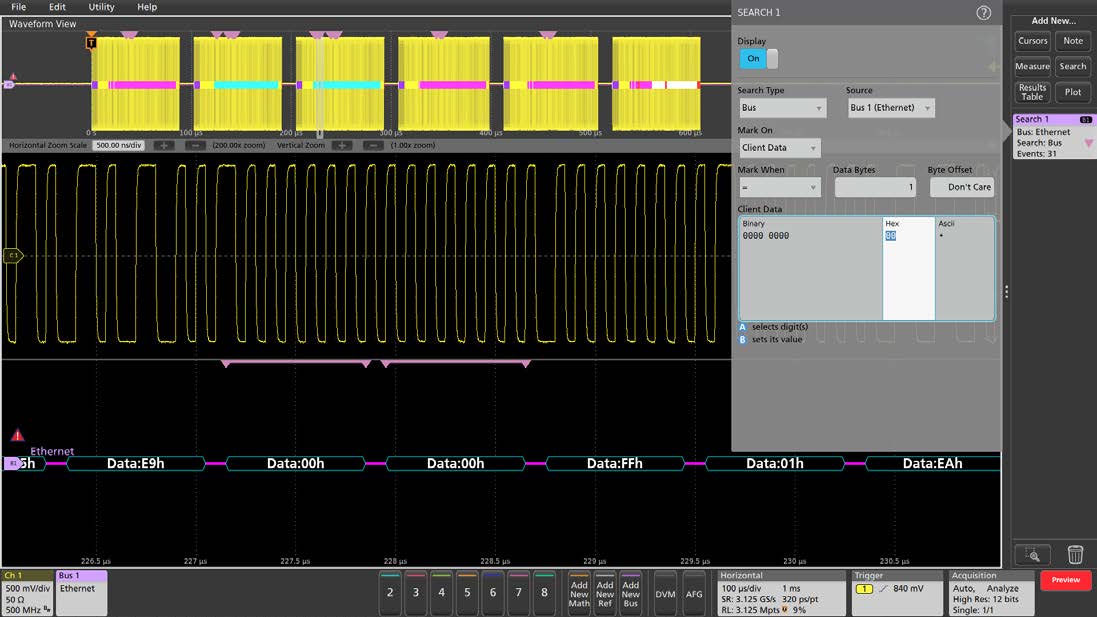
Task: Open the Mark On dropdown showing Client Data
Action: click(x=779, y=147)
